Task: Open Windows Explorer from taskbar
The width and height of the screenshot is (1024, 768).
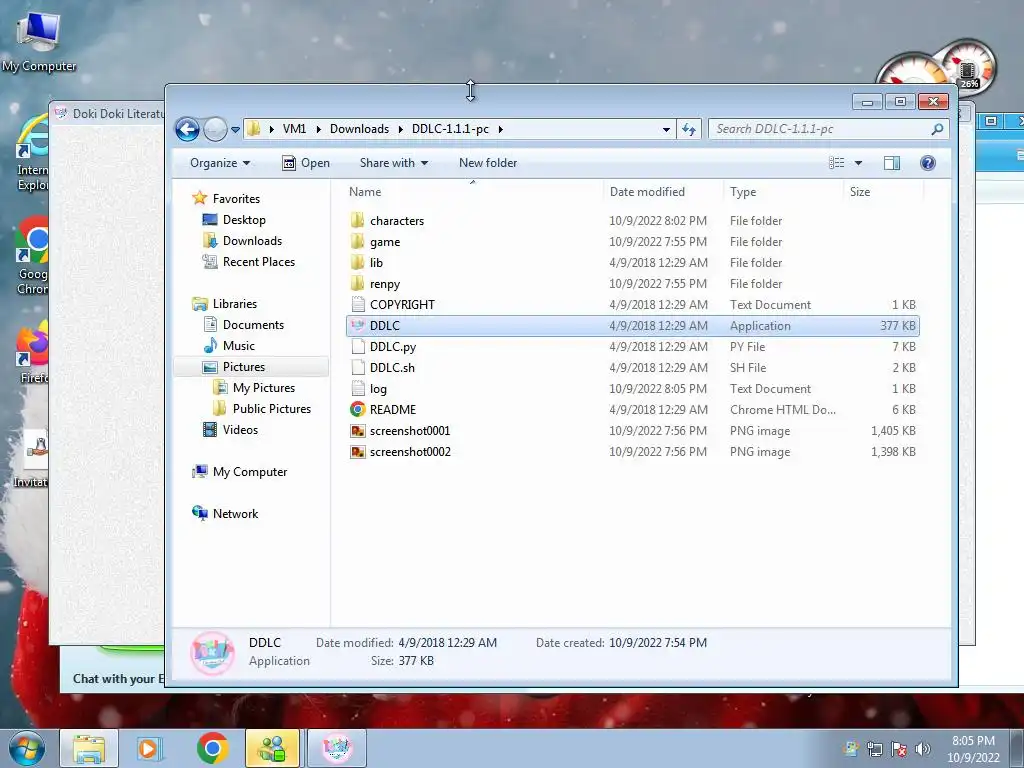Action: coord(89,748)
